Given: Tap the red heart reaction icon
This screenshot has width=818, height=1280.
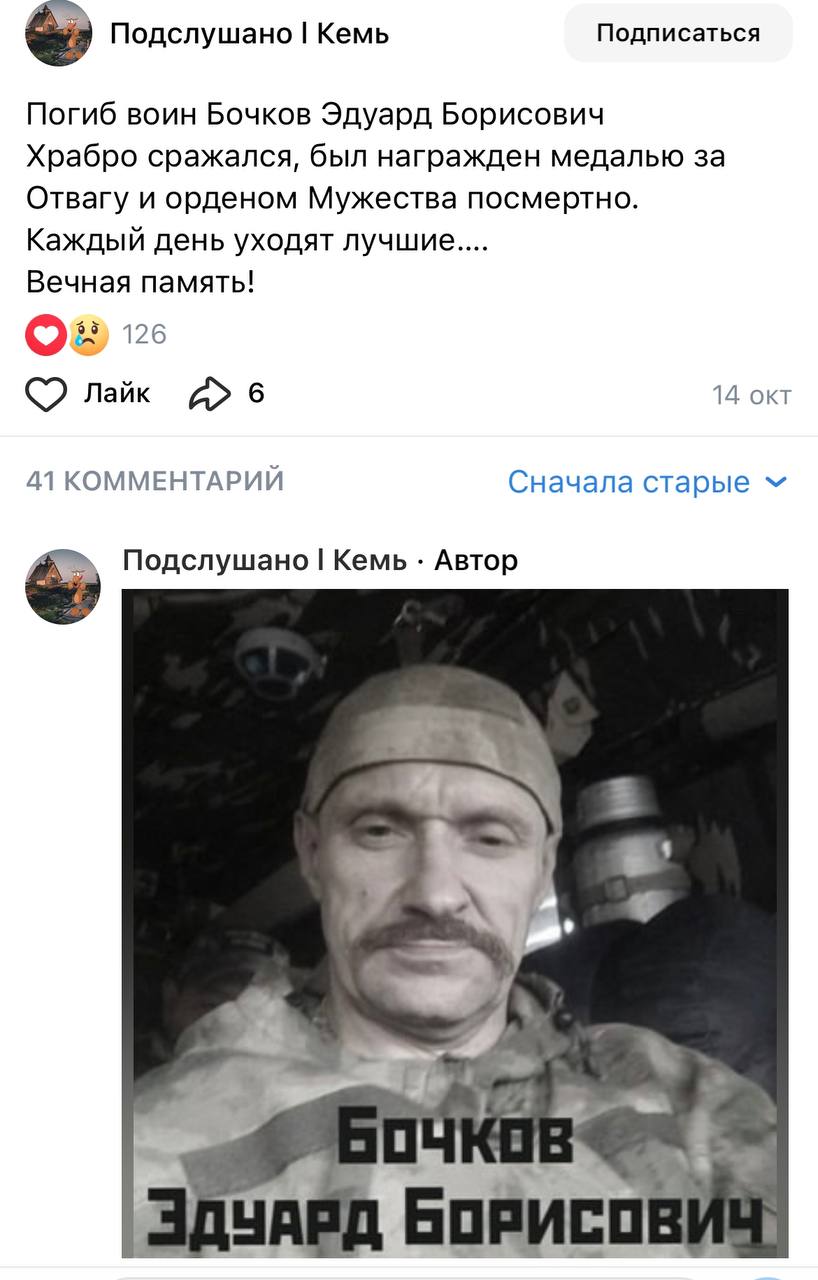Looking at the screenshot, I should coord(45,334).
